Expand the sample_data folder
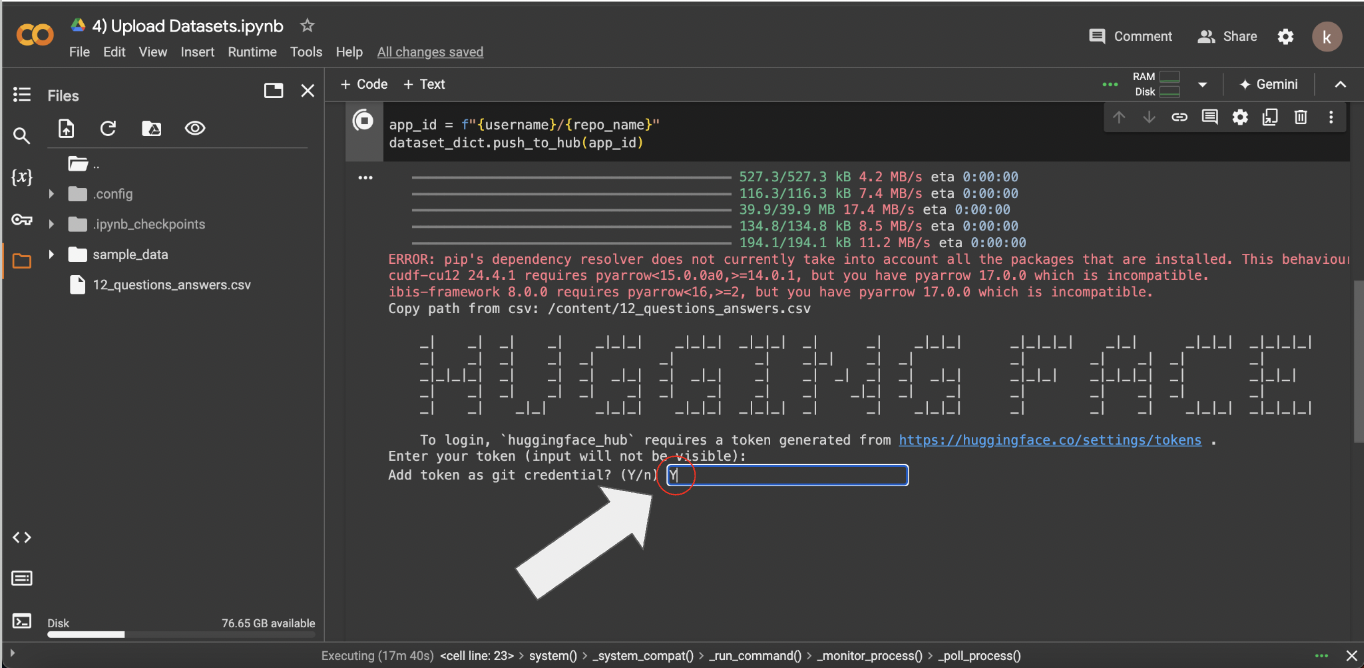 coord(51,255)
